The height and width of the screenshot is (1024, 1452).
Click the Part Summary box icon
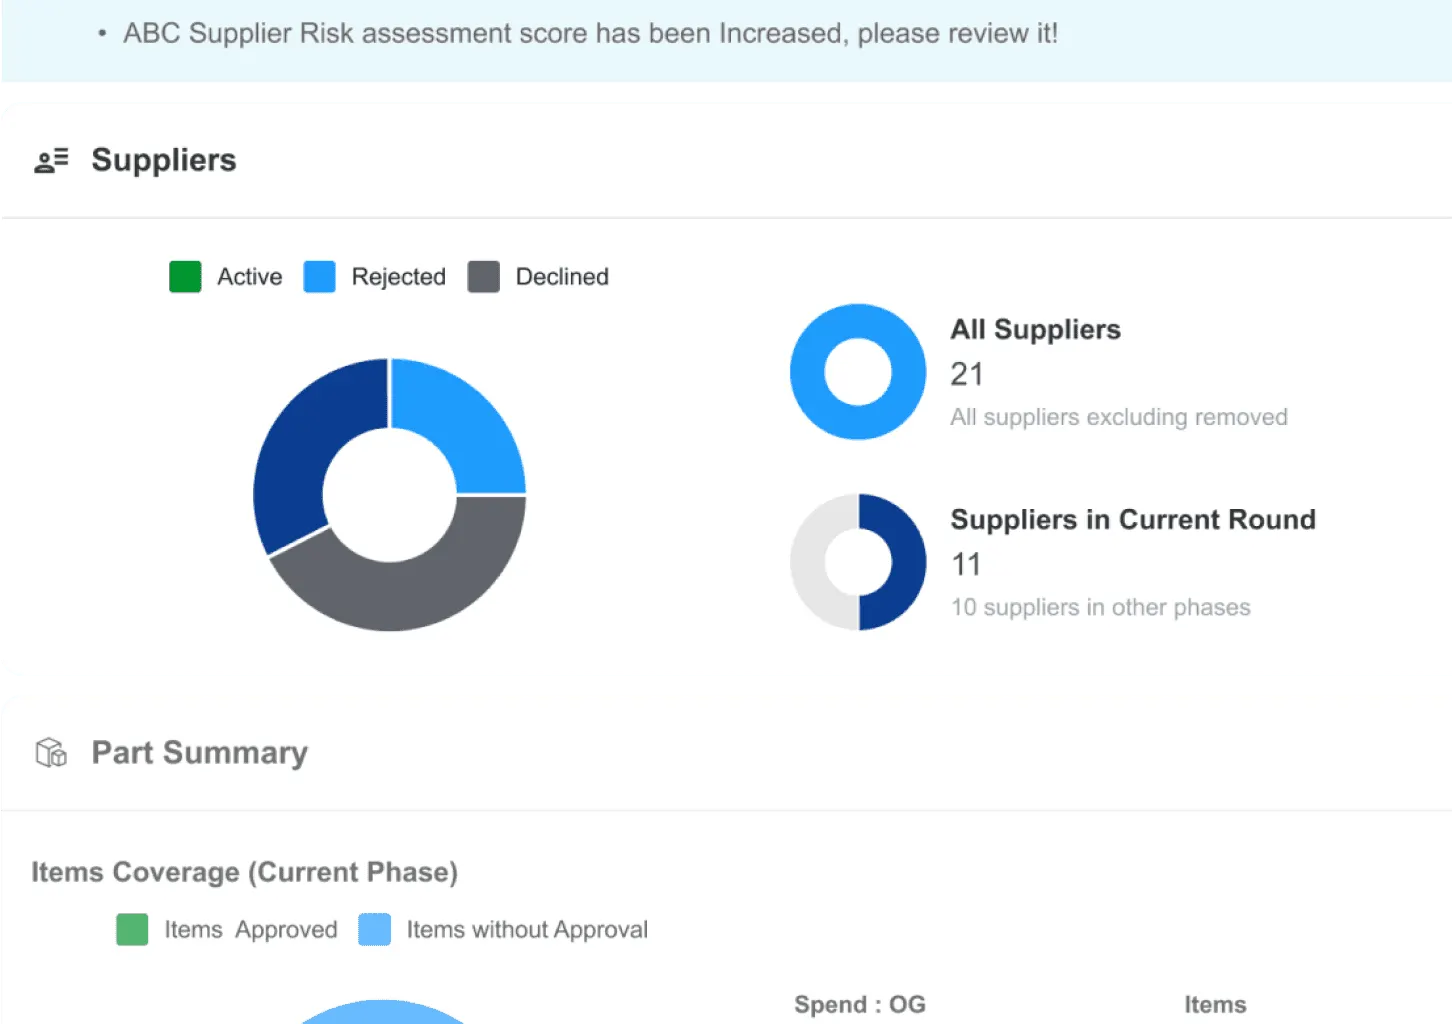51,752
